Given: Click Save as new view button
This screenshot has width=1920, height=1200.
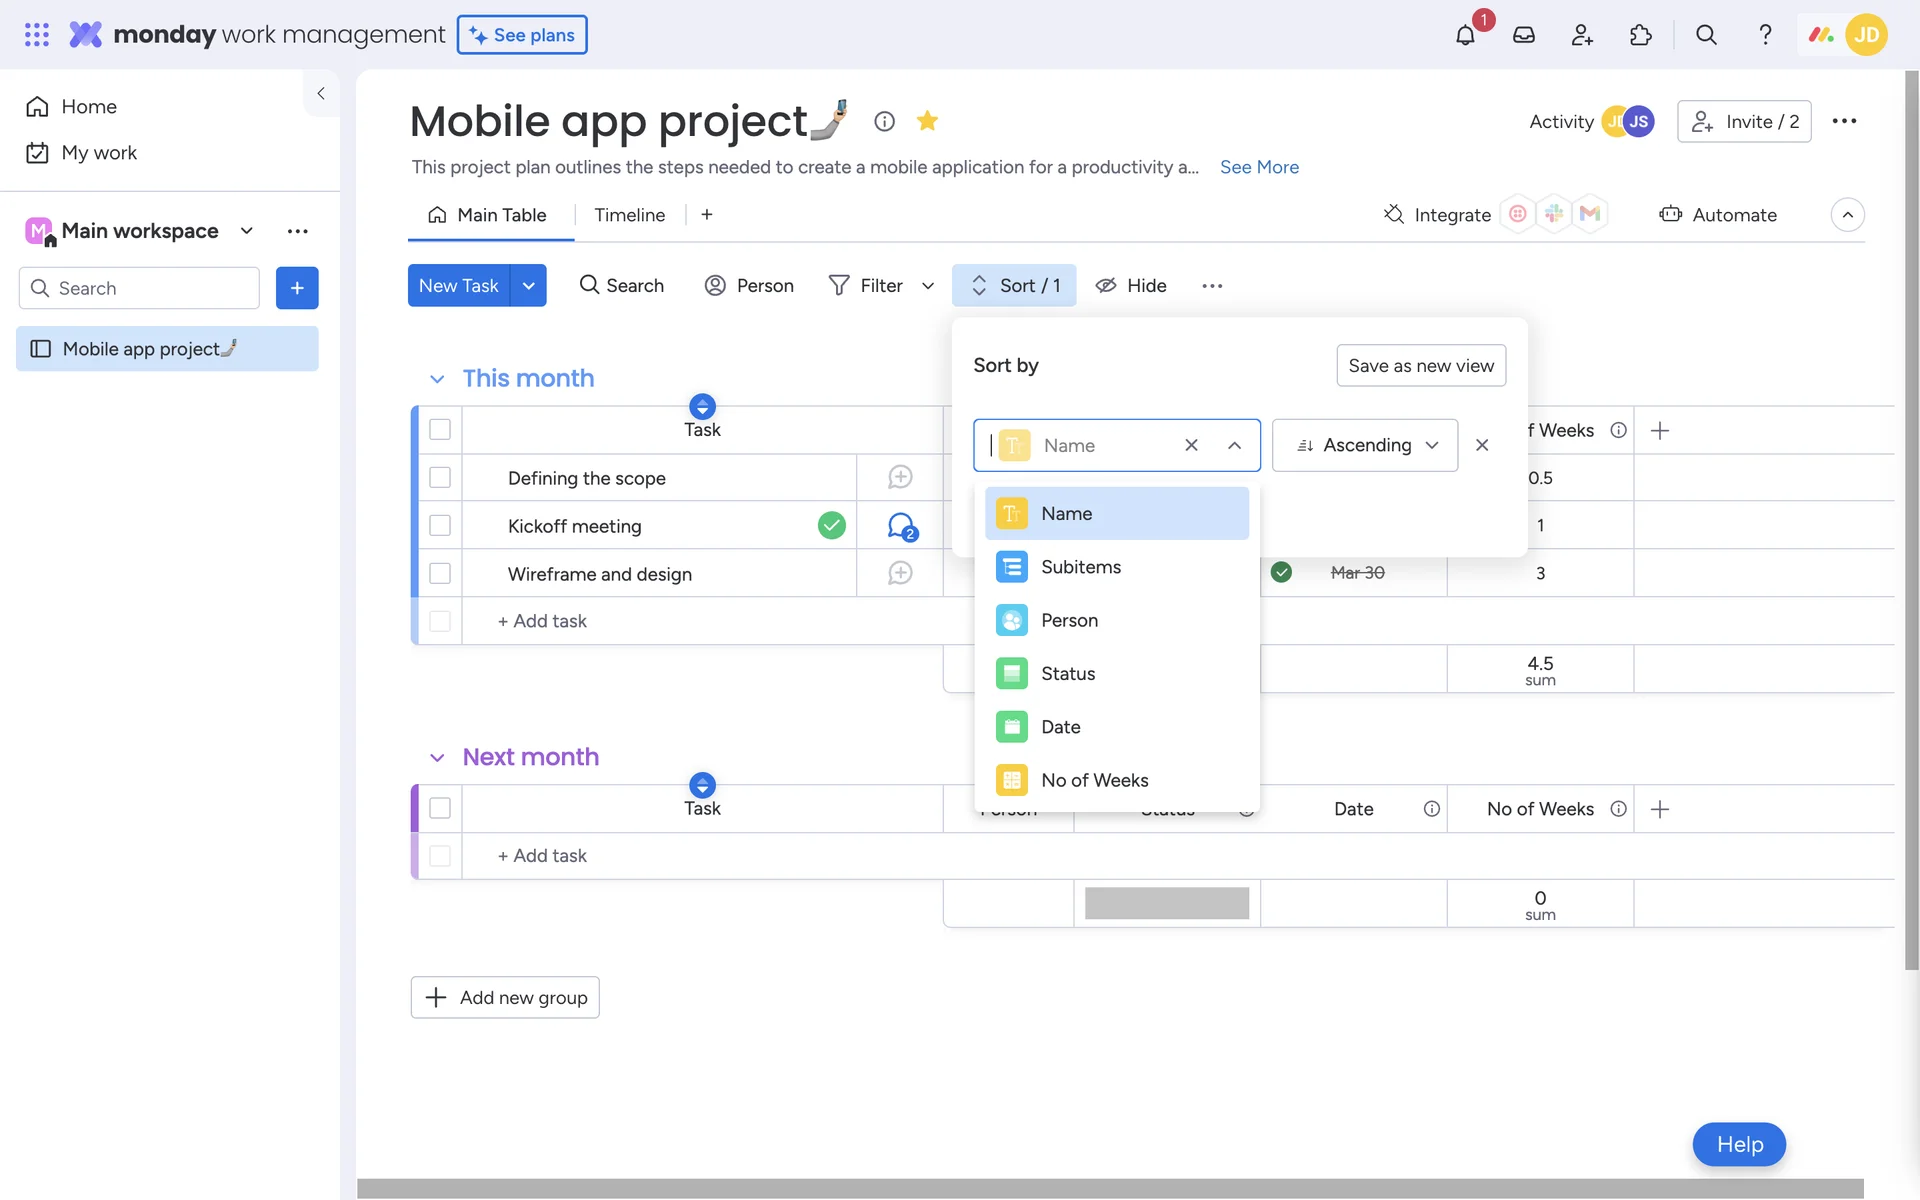Looking at the screenshot, I should [x=1420, y=366].
